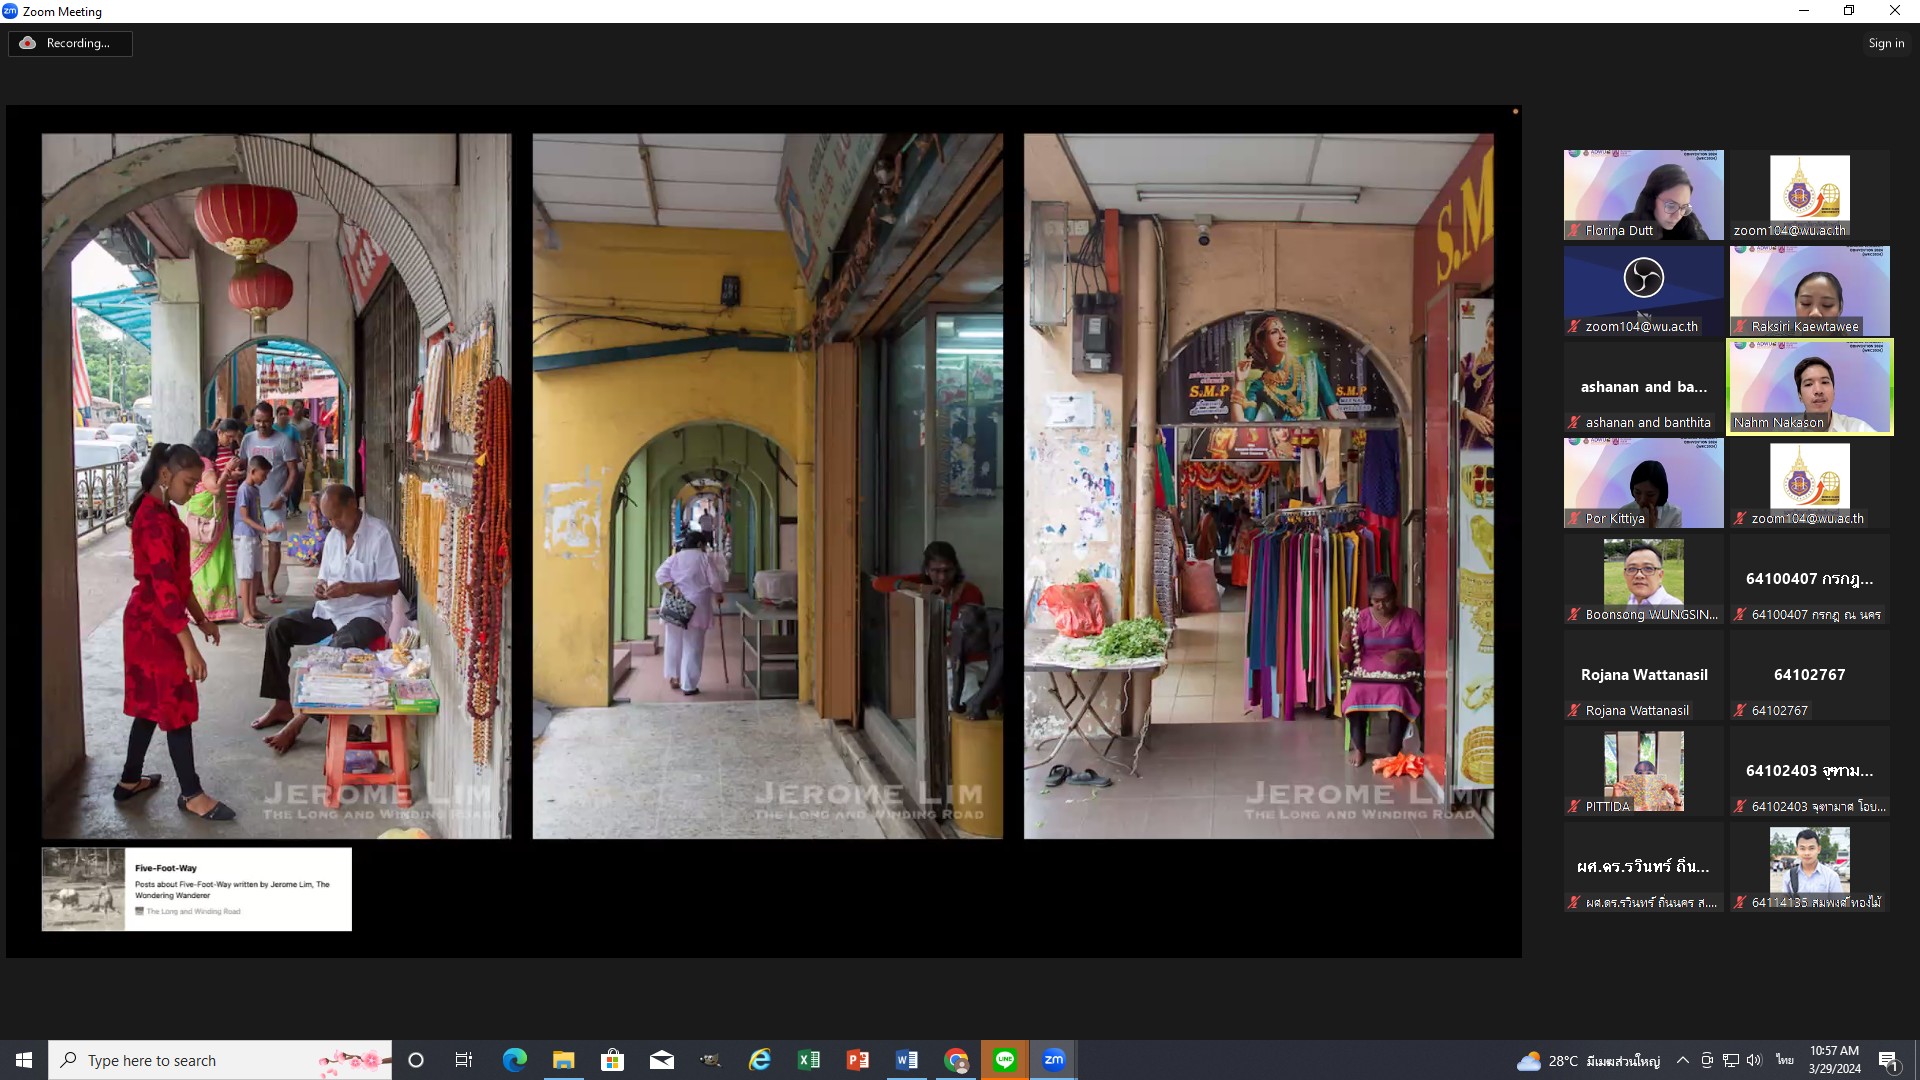Open PowerPoint taskbar icon

(x=858, y=1060)
